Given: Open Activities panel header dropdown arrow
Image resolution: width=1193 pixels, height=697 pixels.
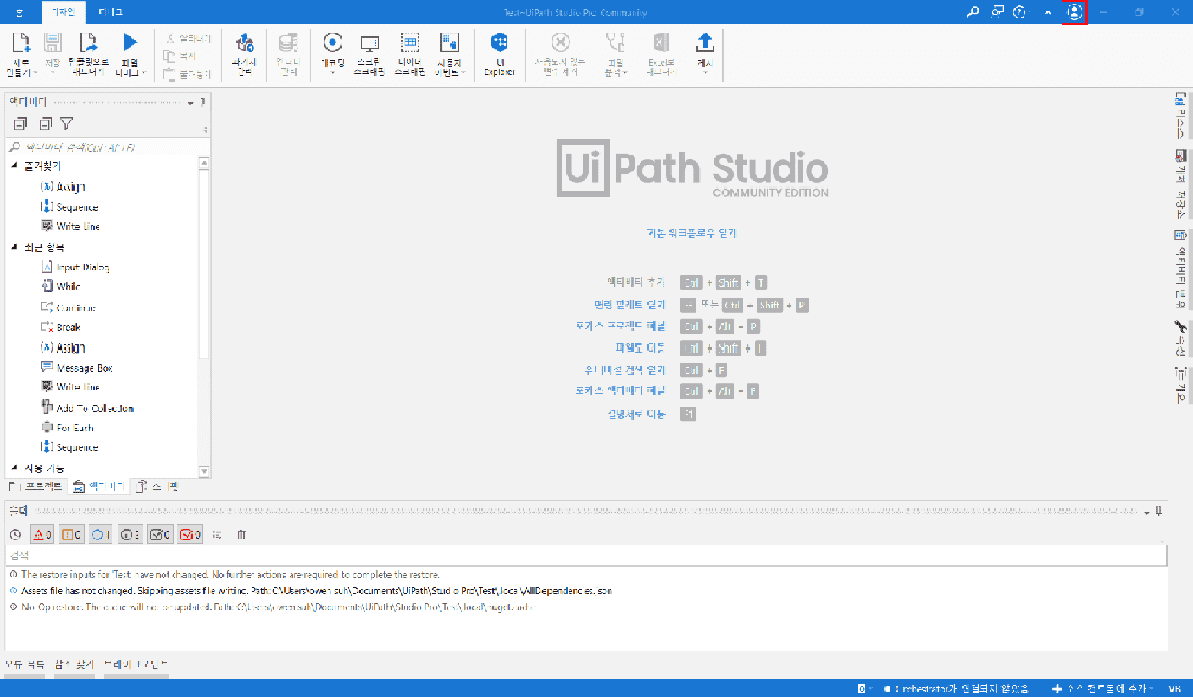Looking at the screenshot, I should [x=190, y=102].
